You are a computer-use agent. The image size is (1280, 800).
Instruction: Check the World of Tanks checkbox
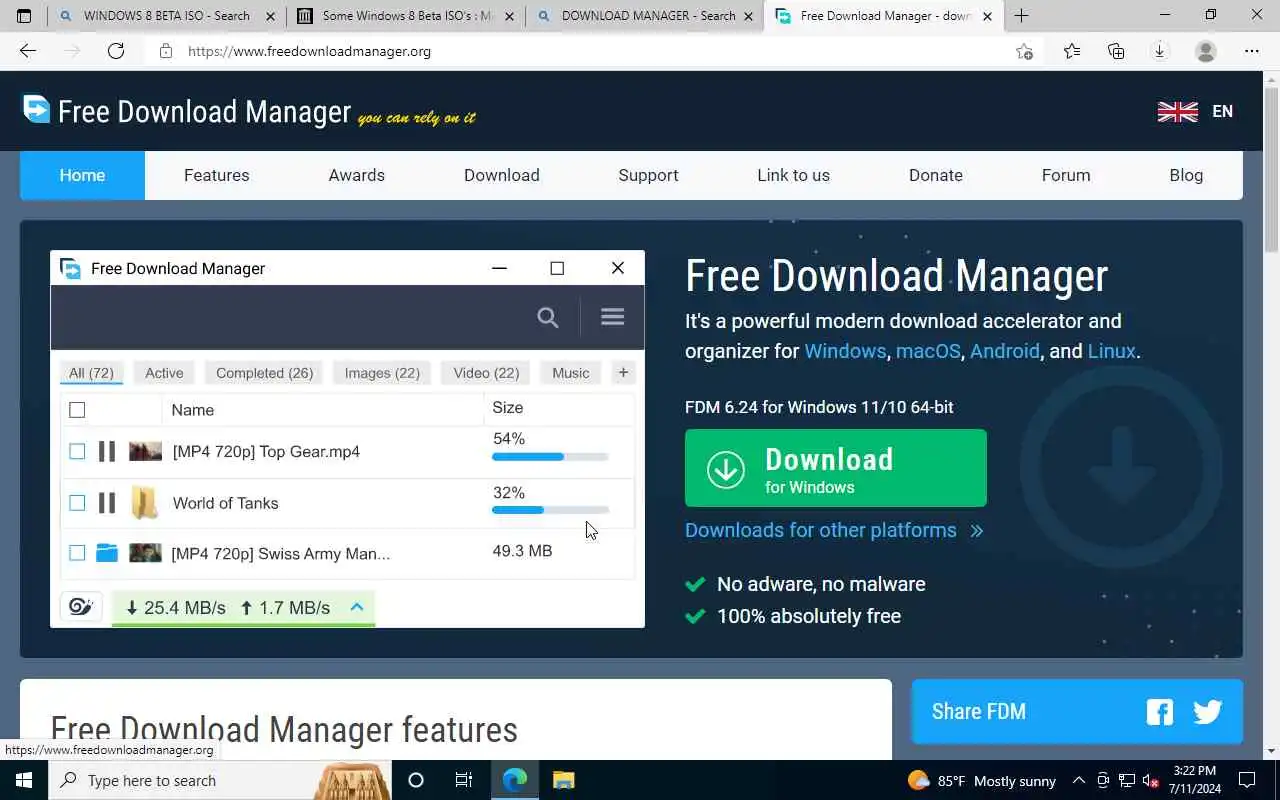point(77,503)
